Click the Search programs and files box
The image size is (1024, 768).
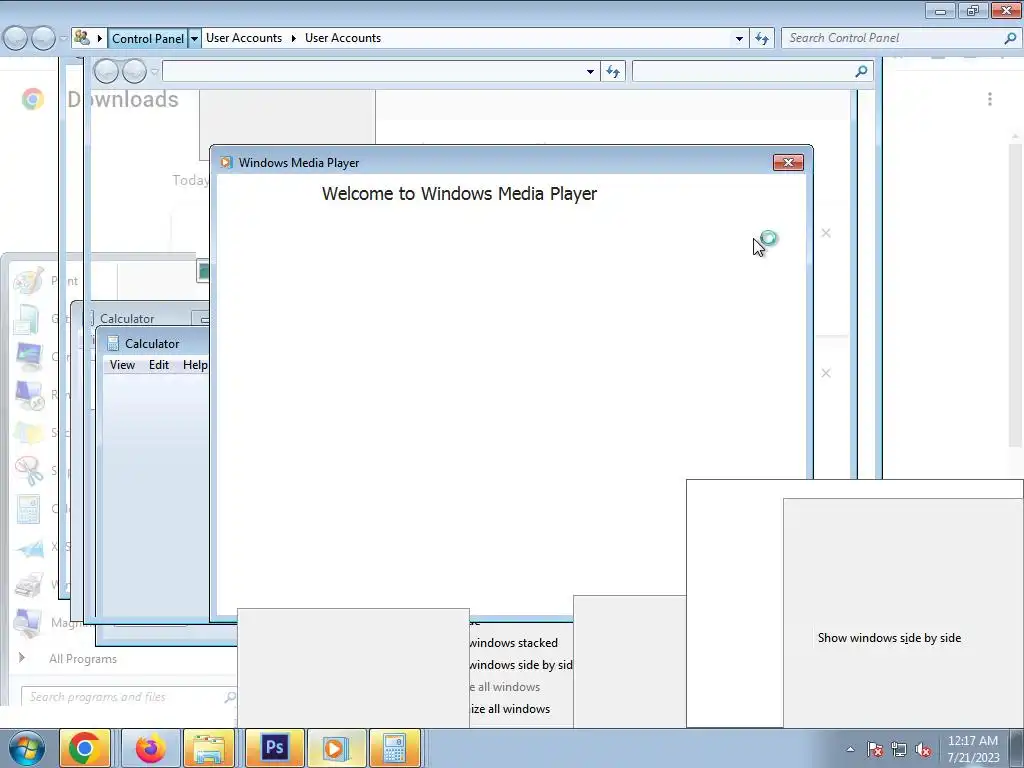129,697
